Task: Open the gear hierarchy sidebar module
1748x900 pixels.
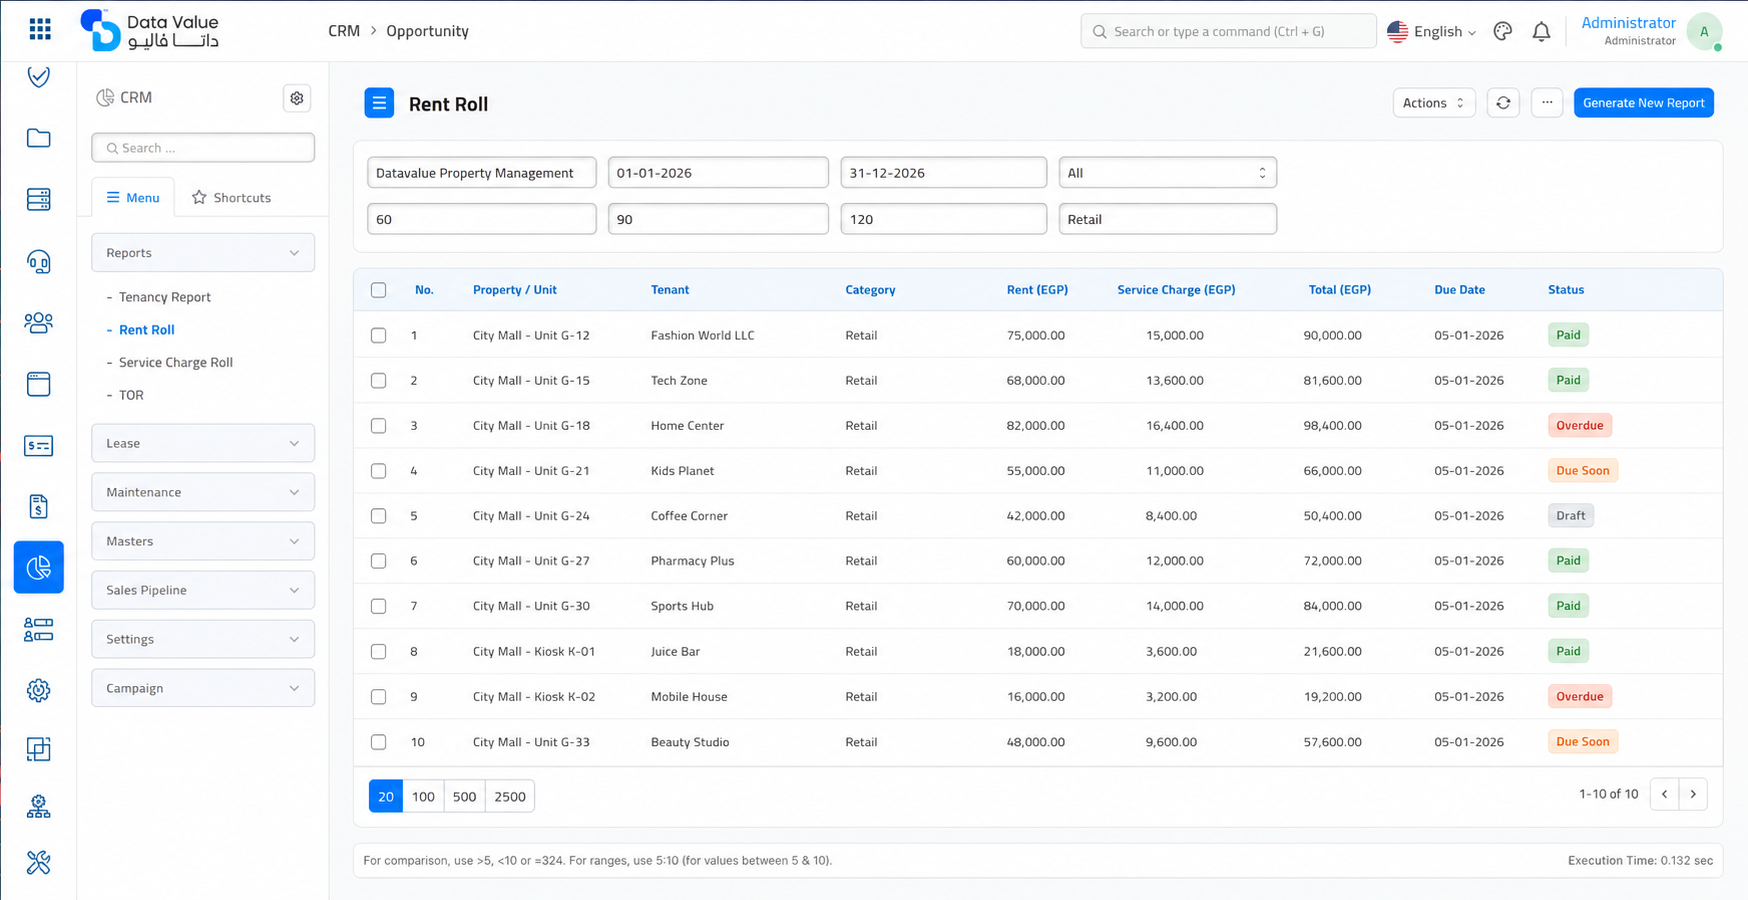Action: pos(39,806)
